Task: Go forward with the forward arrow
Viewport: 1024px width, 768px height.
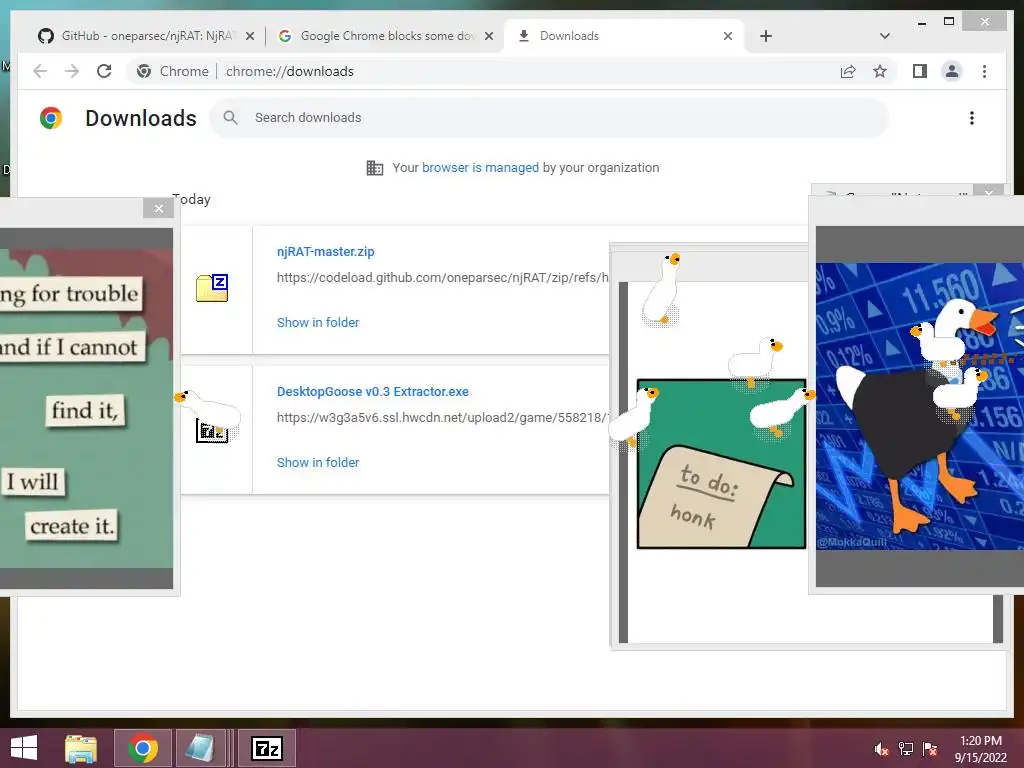Action: coord(72,71)
